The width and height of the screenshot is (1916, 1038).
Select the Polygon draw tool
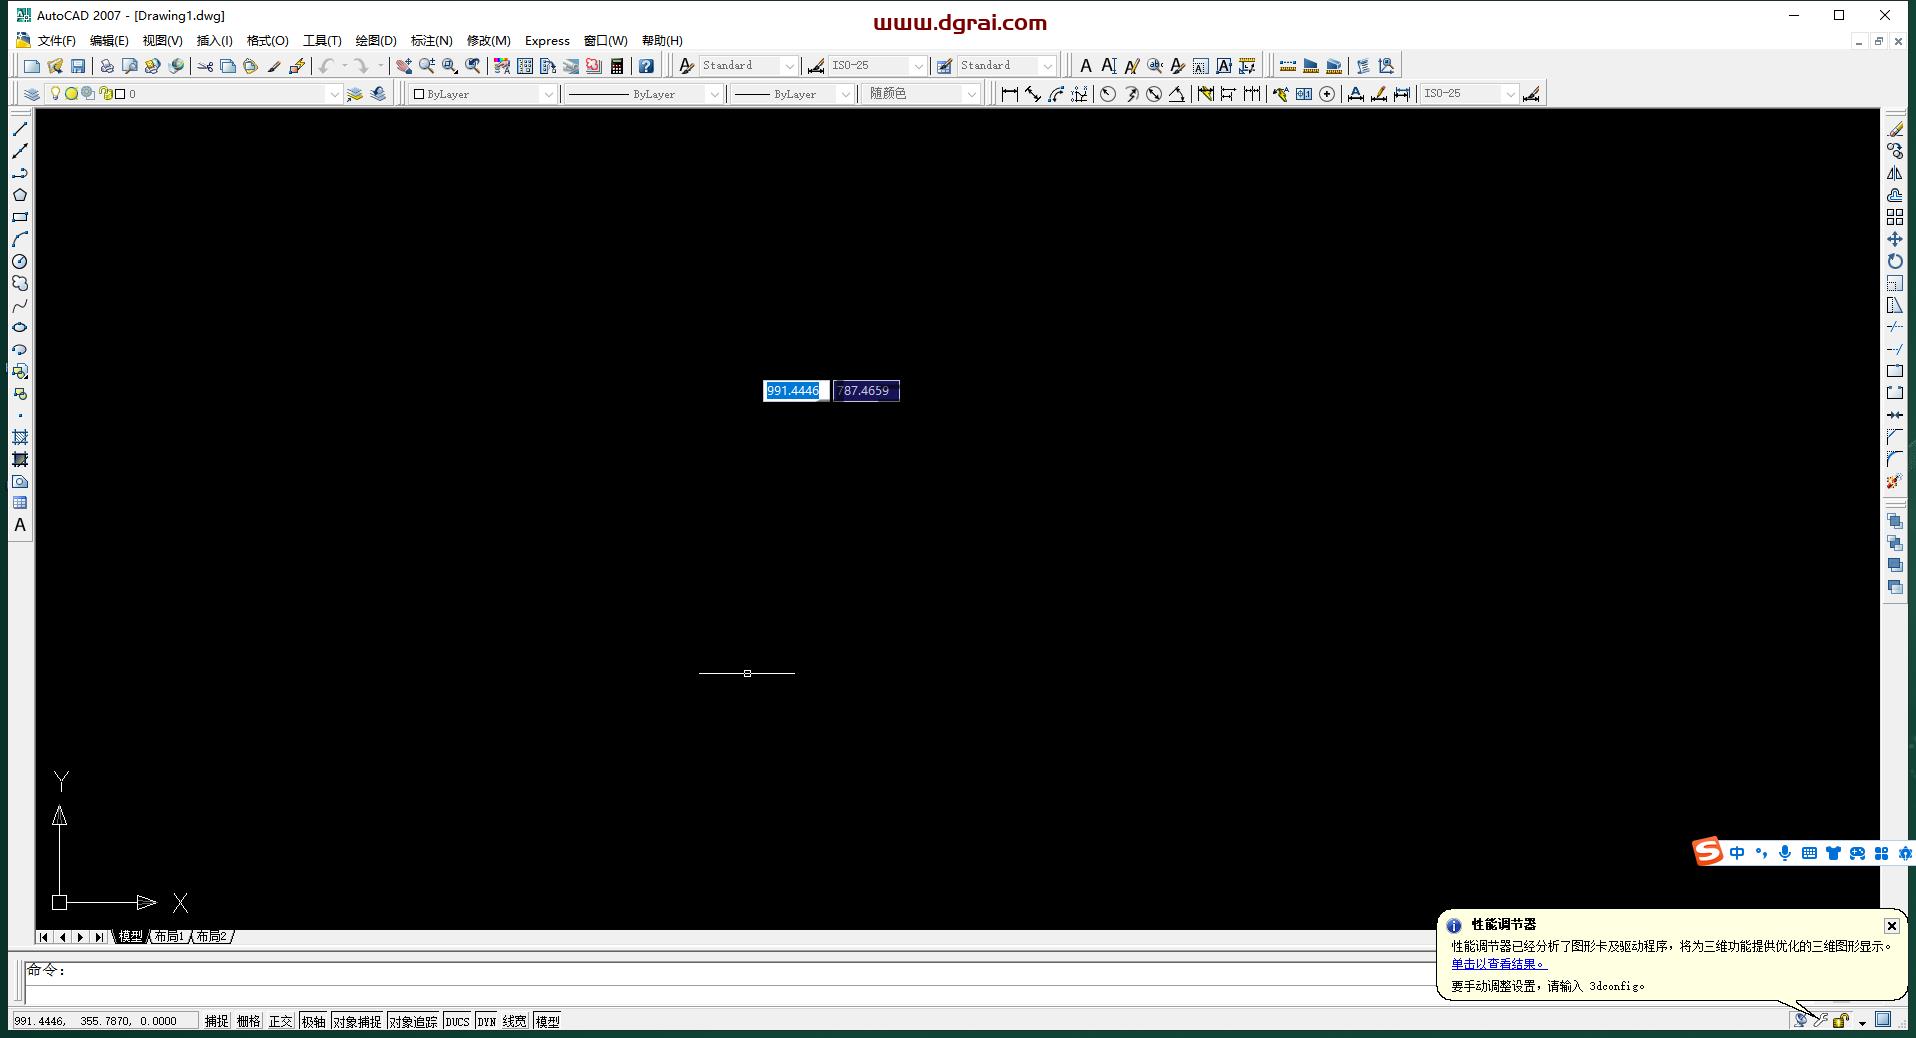click(19, 195)
